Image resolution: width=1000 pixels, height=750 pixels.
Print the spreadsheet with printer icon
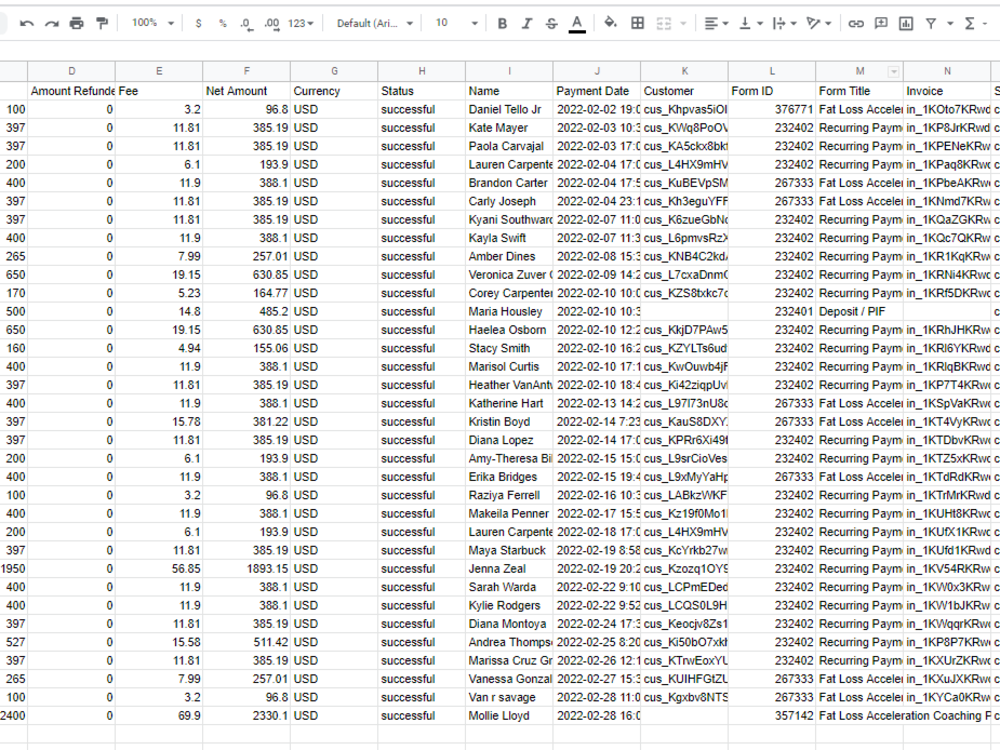(x=77, y=24)
